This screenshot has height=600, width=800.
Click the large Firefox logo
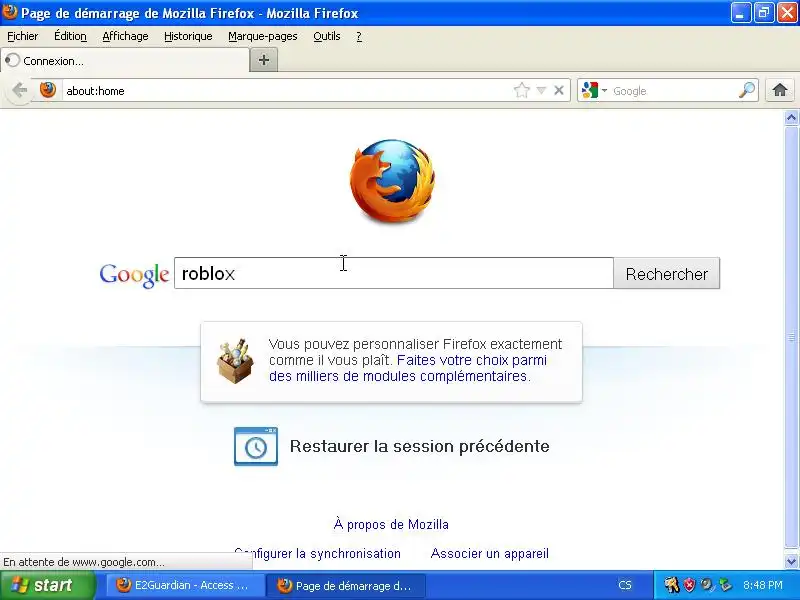[392, 181]
